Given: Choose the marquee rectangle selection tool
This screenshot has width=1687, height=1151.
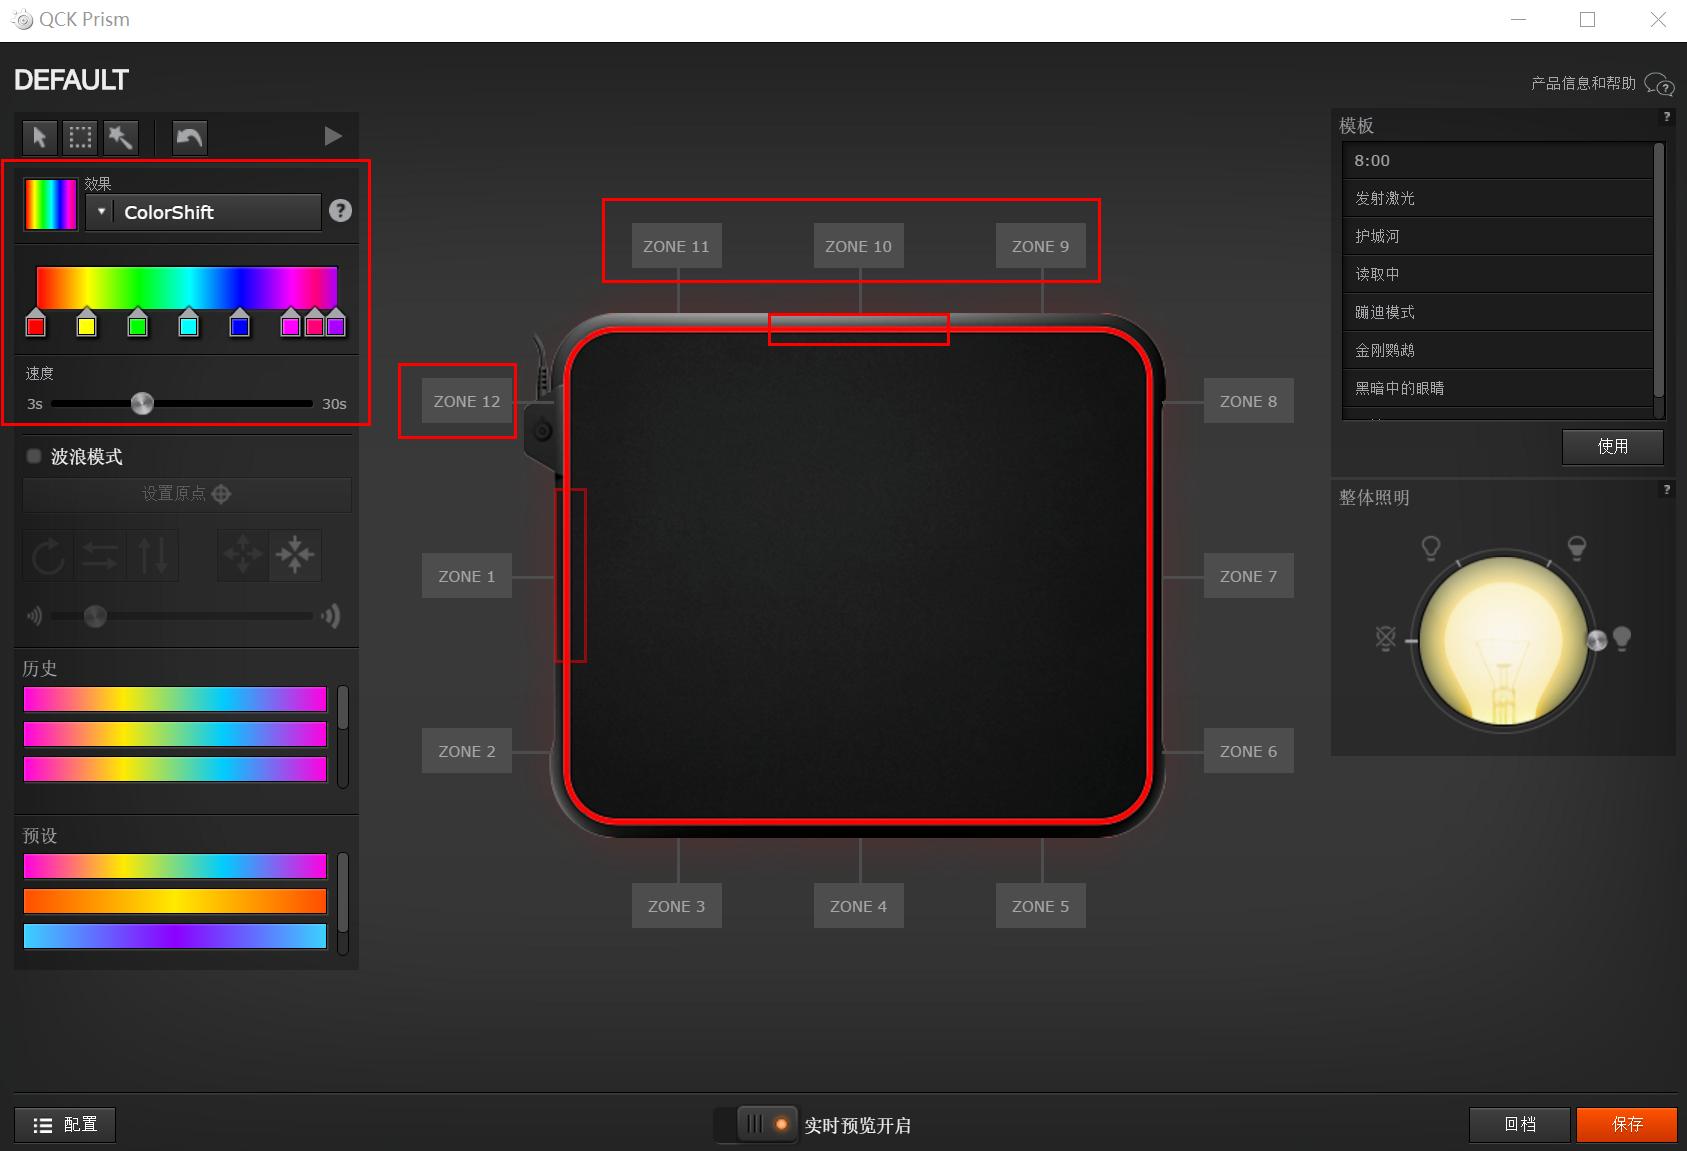Looking at the screenshot, I should click(80, 137).
